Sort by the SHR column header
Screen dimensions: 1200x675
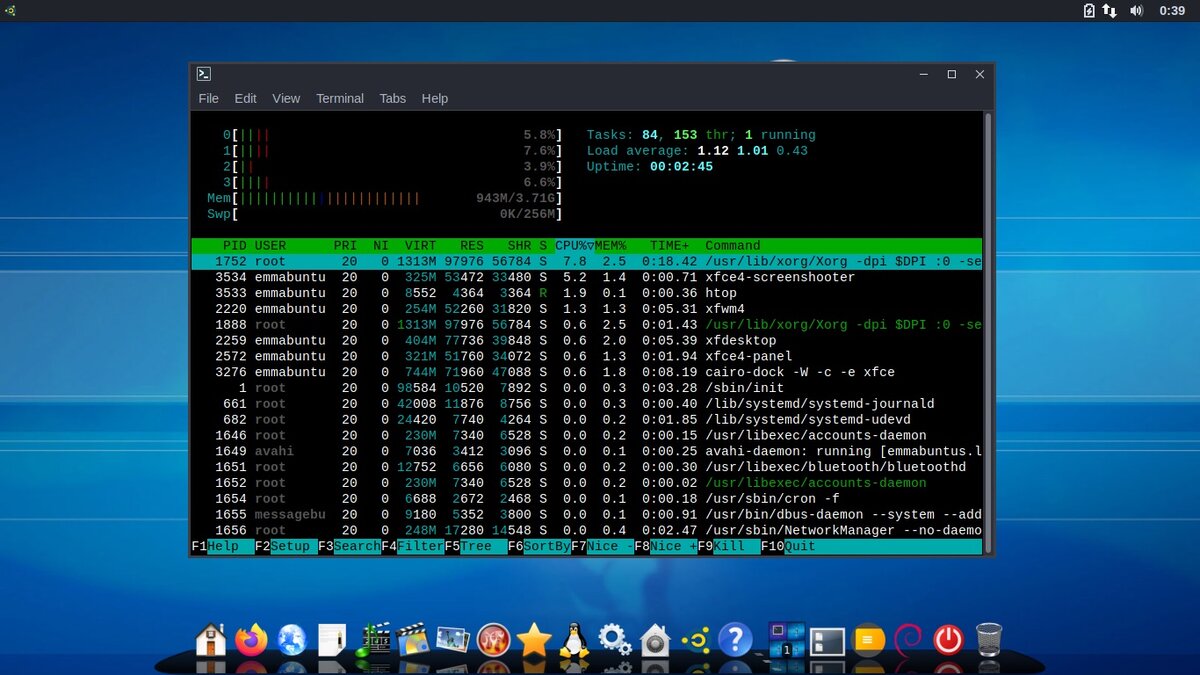tap(519, 246)
